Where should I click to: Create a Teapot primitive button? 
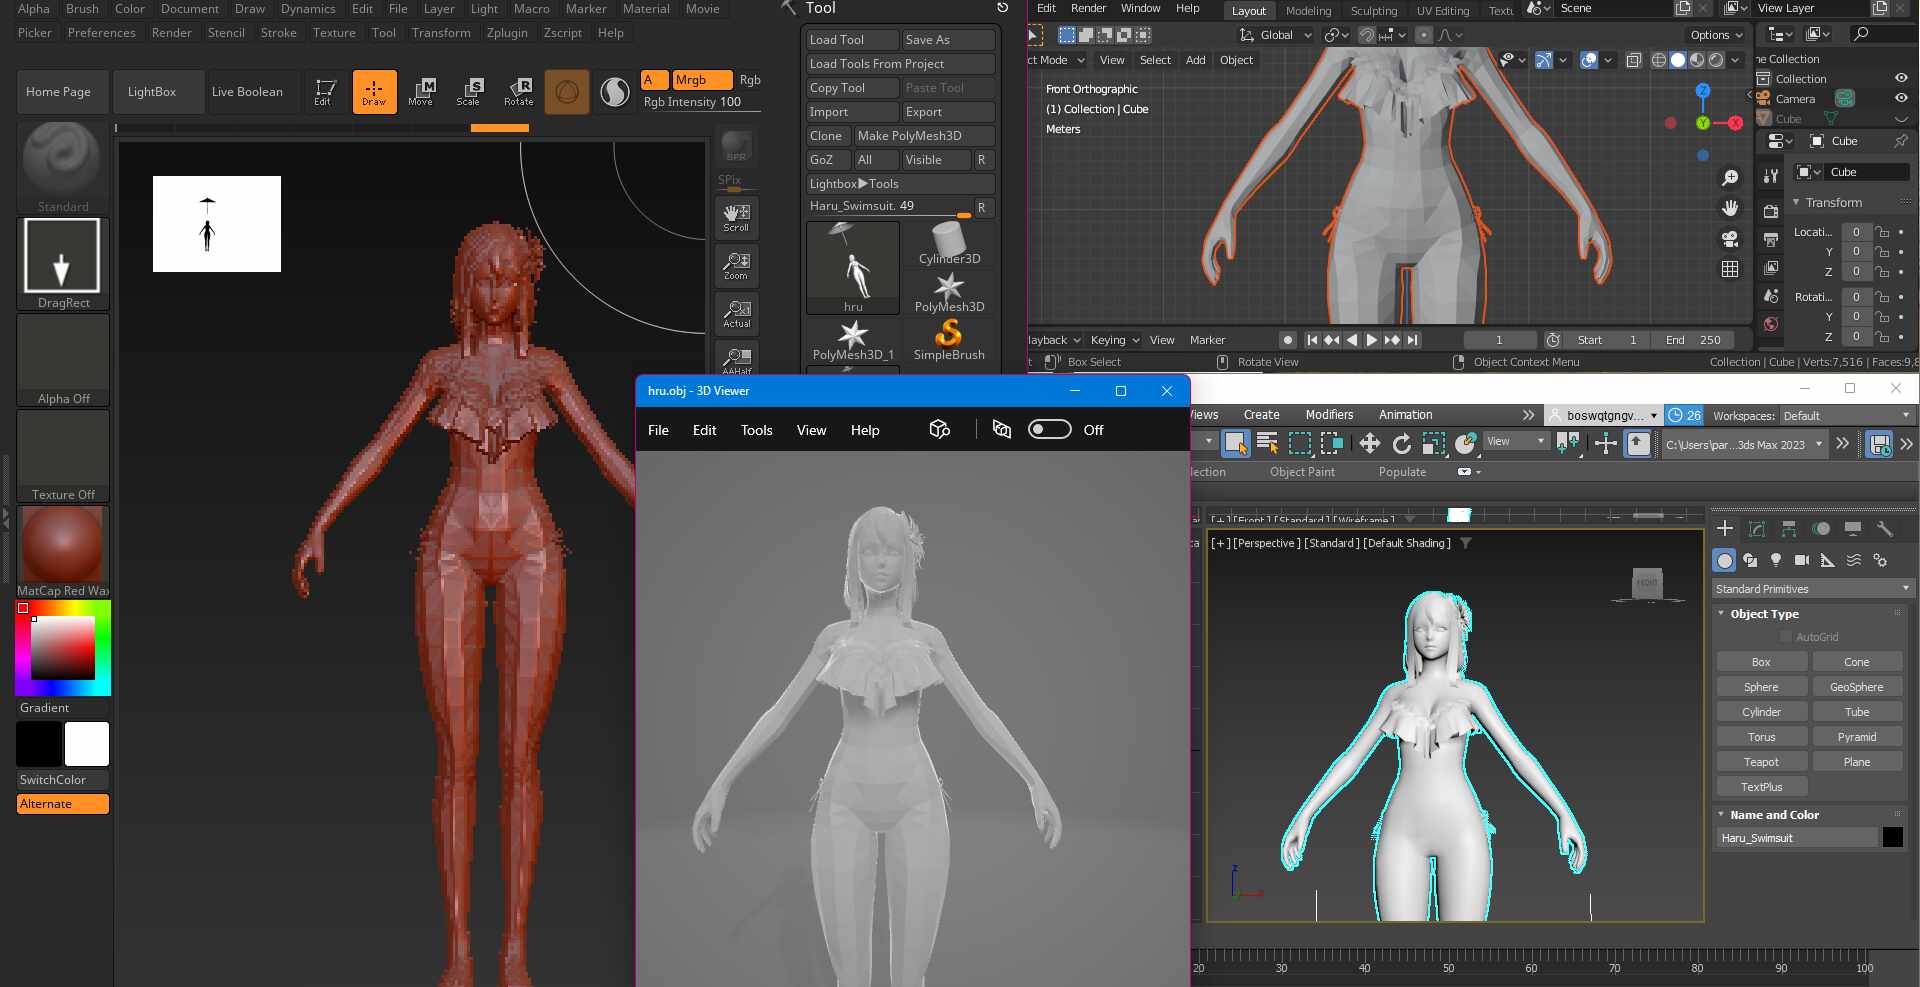(x=1761, y=762)
